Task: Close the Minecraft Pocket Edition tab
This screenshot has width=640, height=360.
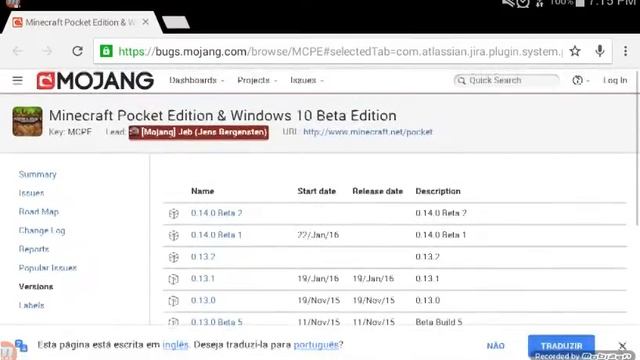Action: 145,22
